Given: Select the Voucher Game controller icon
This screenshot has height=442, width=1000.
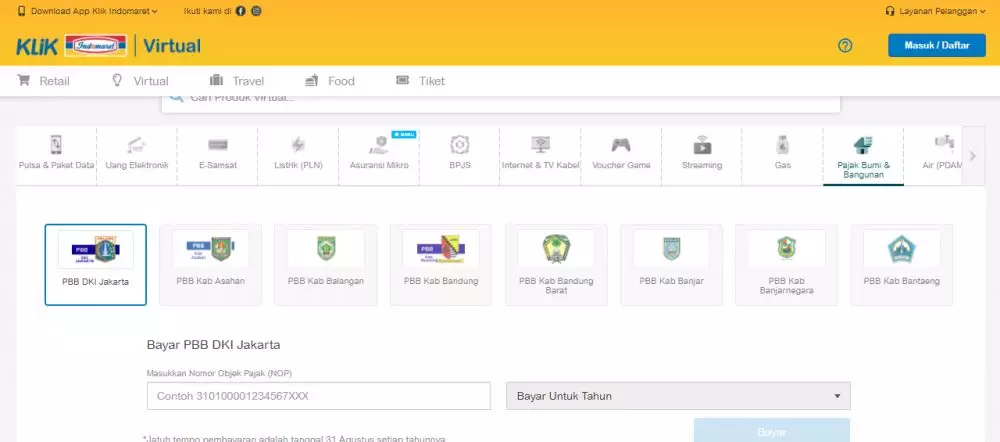Looking at the screenshot, I should tap(621, 145).
